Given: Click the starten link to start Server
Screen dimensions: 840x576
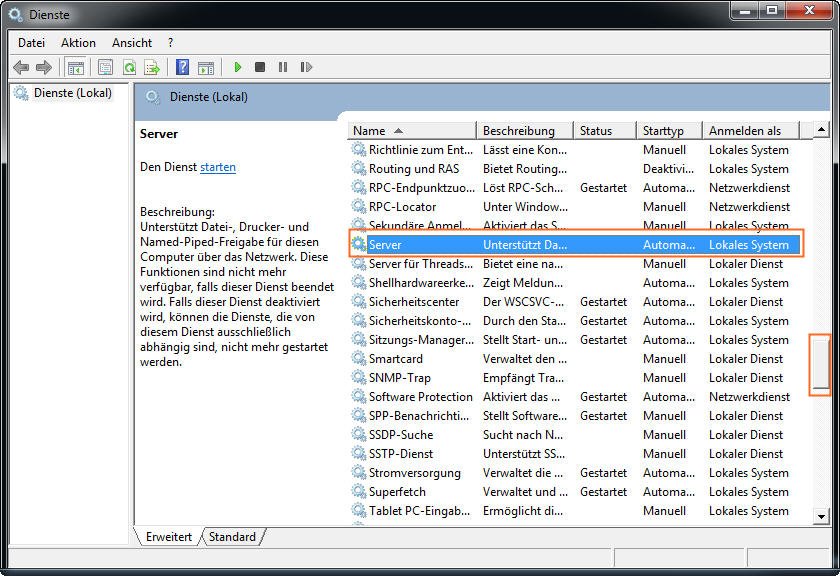Looking at the screenshot, I should click(x=217, y=167).
